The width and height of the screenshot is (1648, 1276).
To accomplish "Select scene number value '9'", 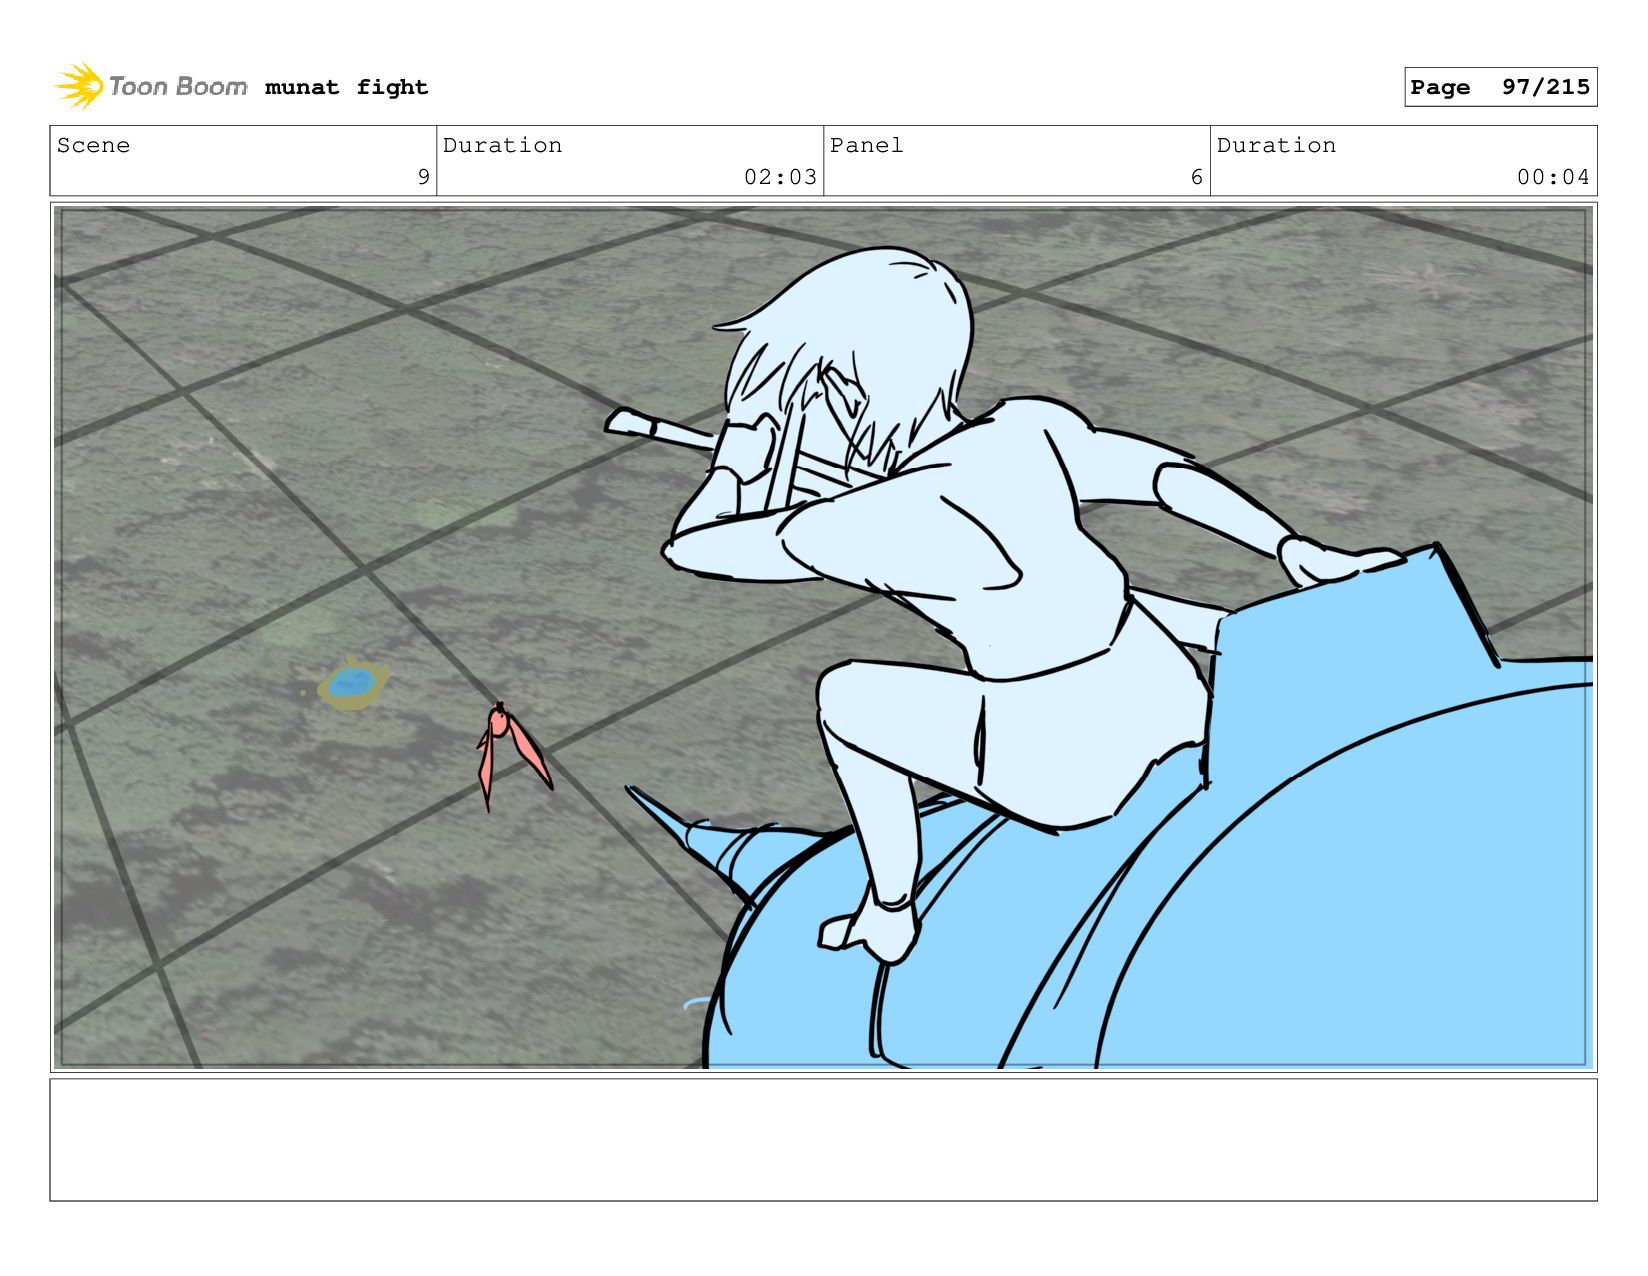I will (x=423, y=177).
